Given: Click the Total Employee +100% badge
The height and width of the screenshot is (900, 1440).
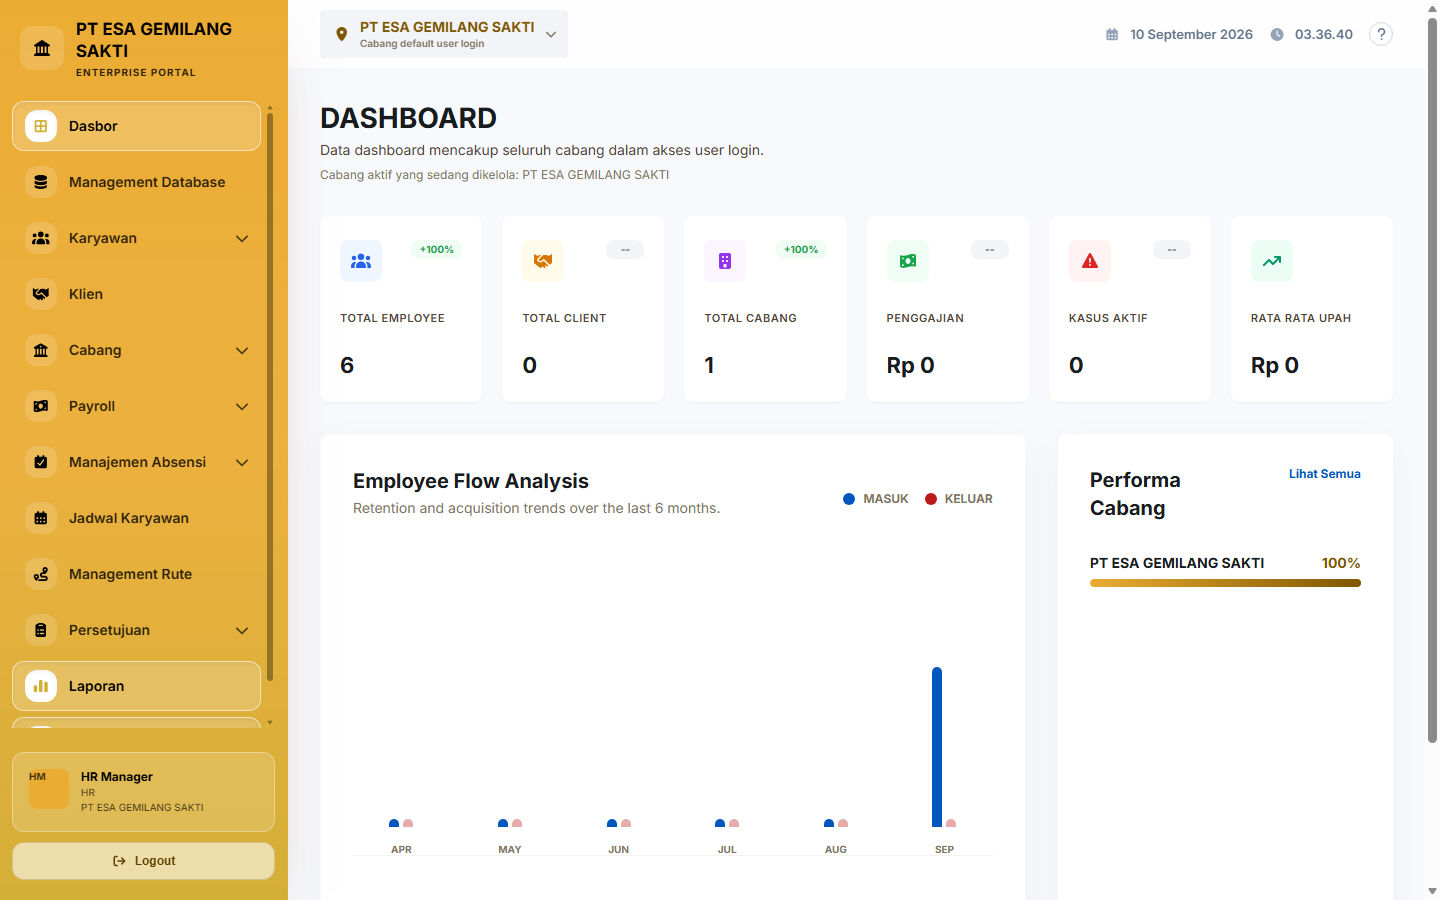Looking at the screenshot, I should coord(437,250).
